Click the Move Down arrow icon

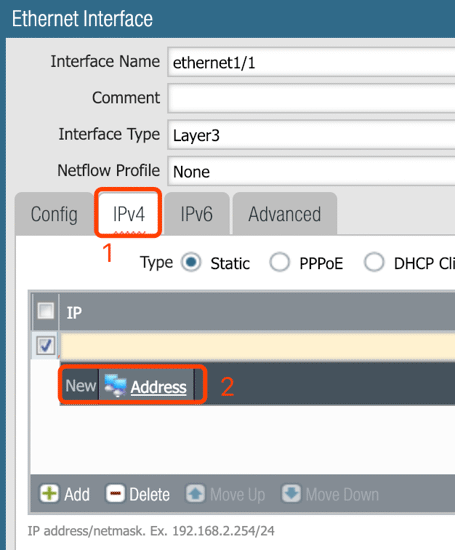[291, 494]
